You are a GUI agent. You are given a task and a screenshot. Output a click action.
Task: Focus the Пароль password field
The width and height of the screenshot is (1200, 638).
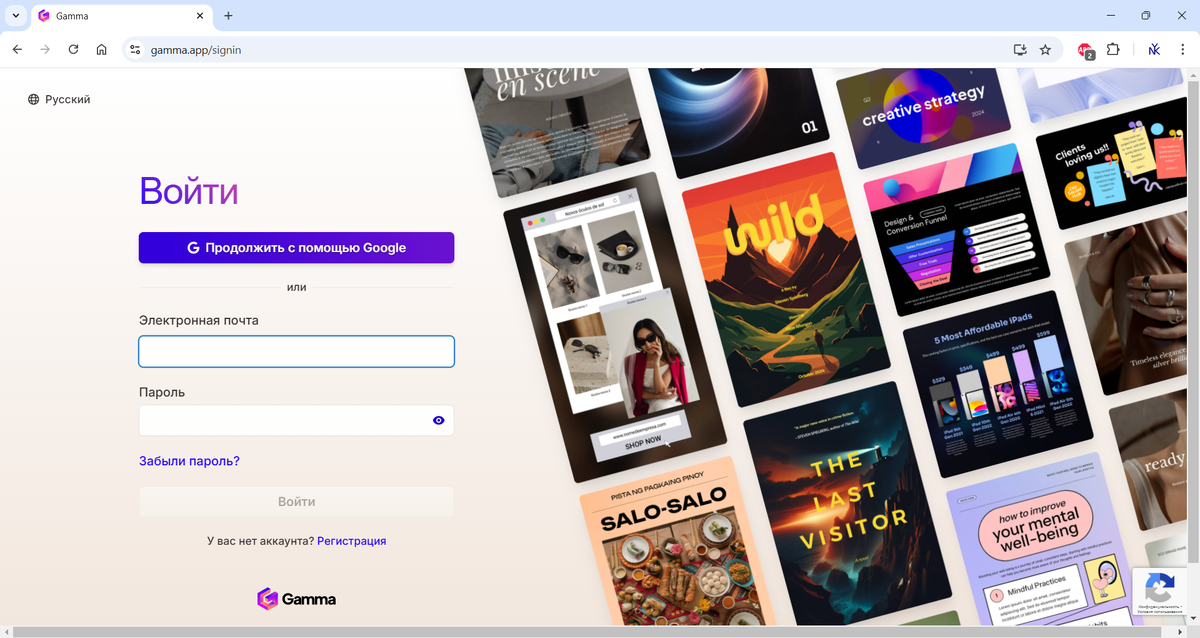click(296, 420)
